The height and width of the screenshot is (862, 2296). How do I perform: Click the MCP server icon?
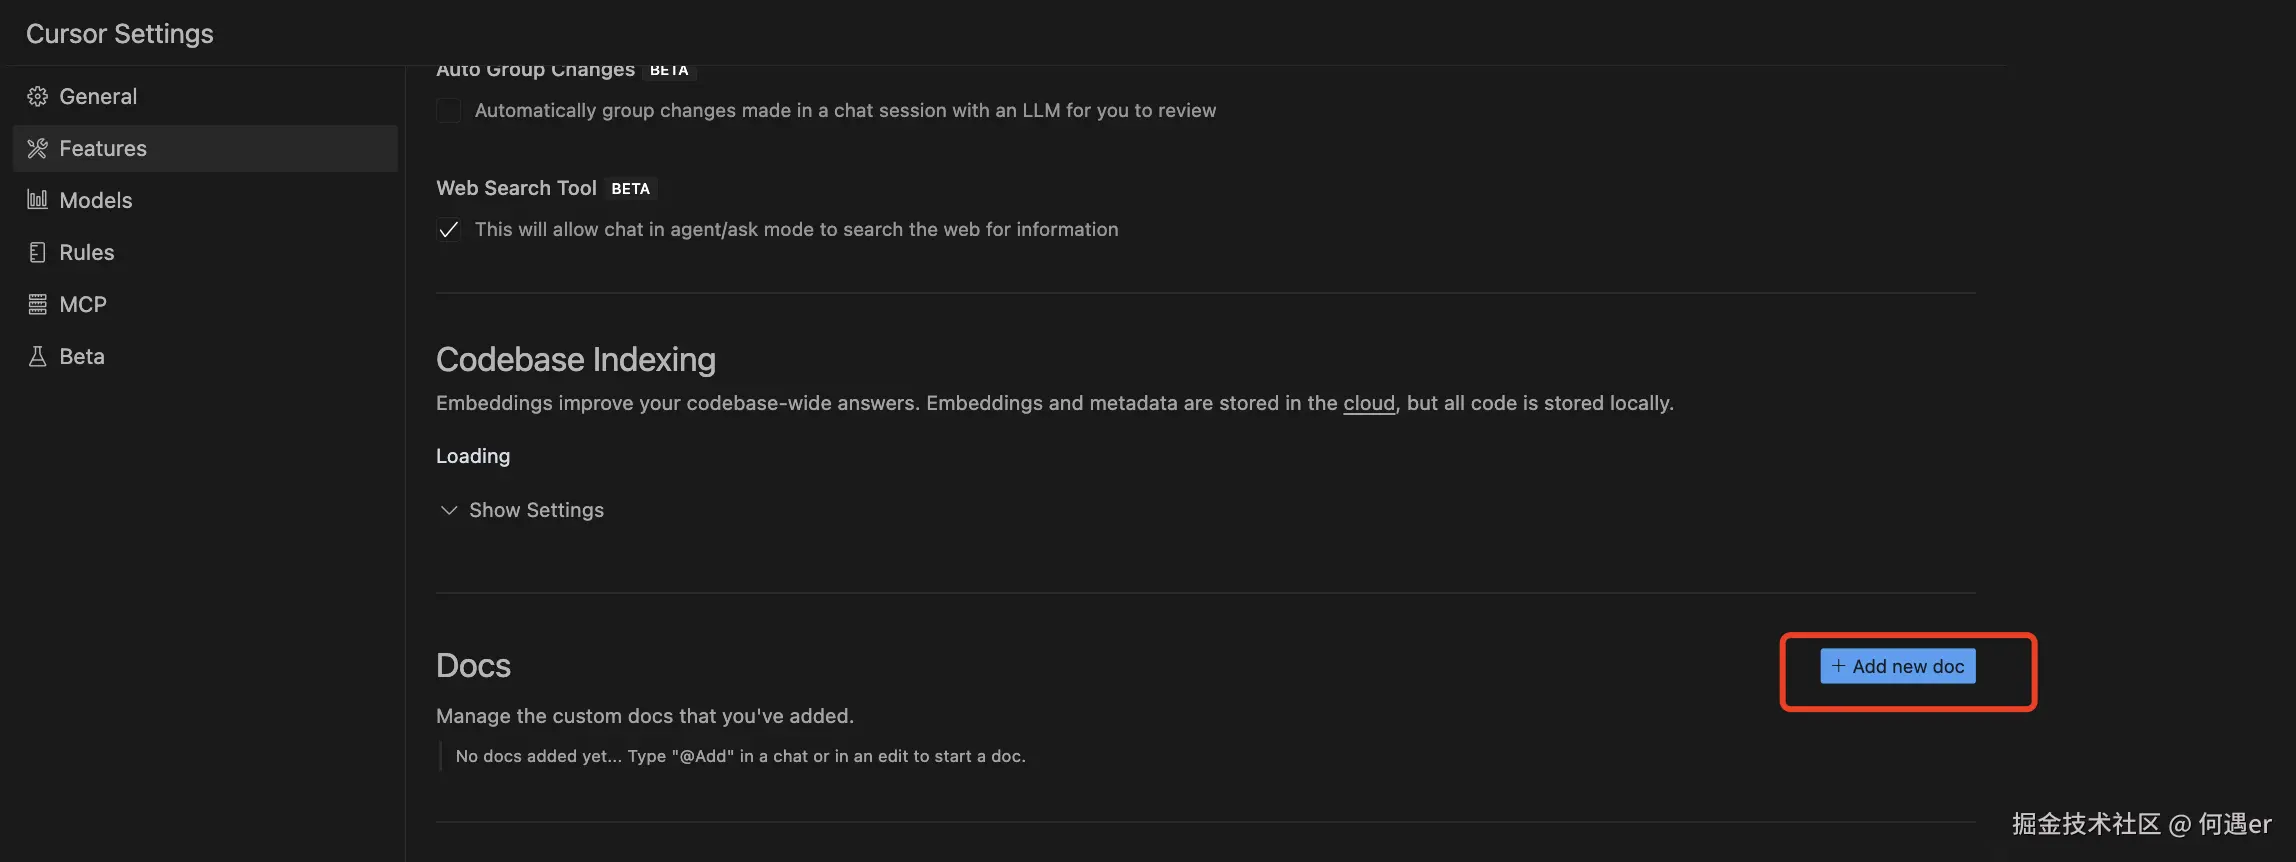[x=37, y=304]
